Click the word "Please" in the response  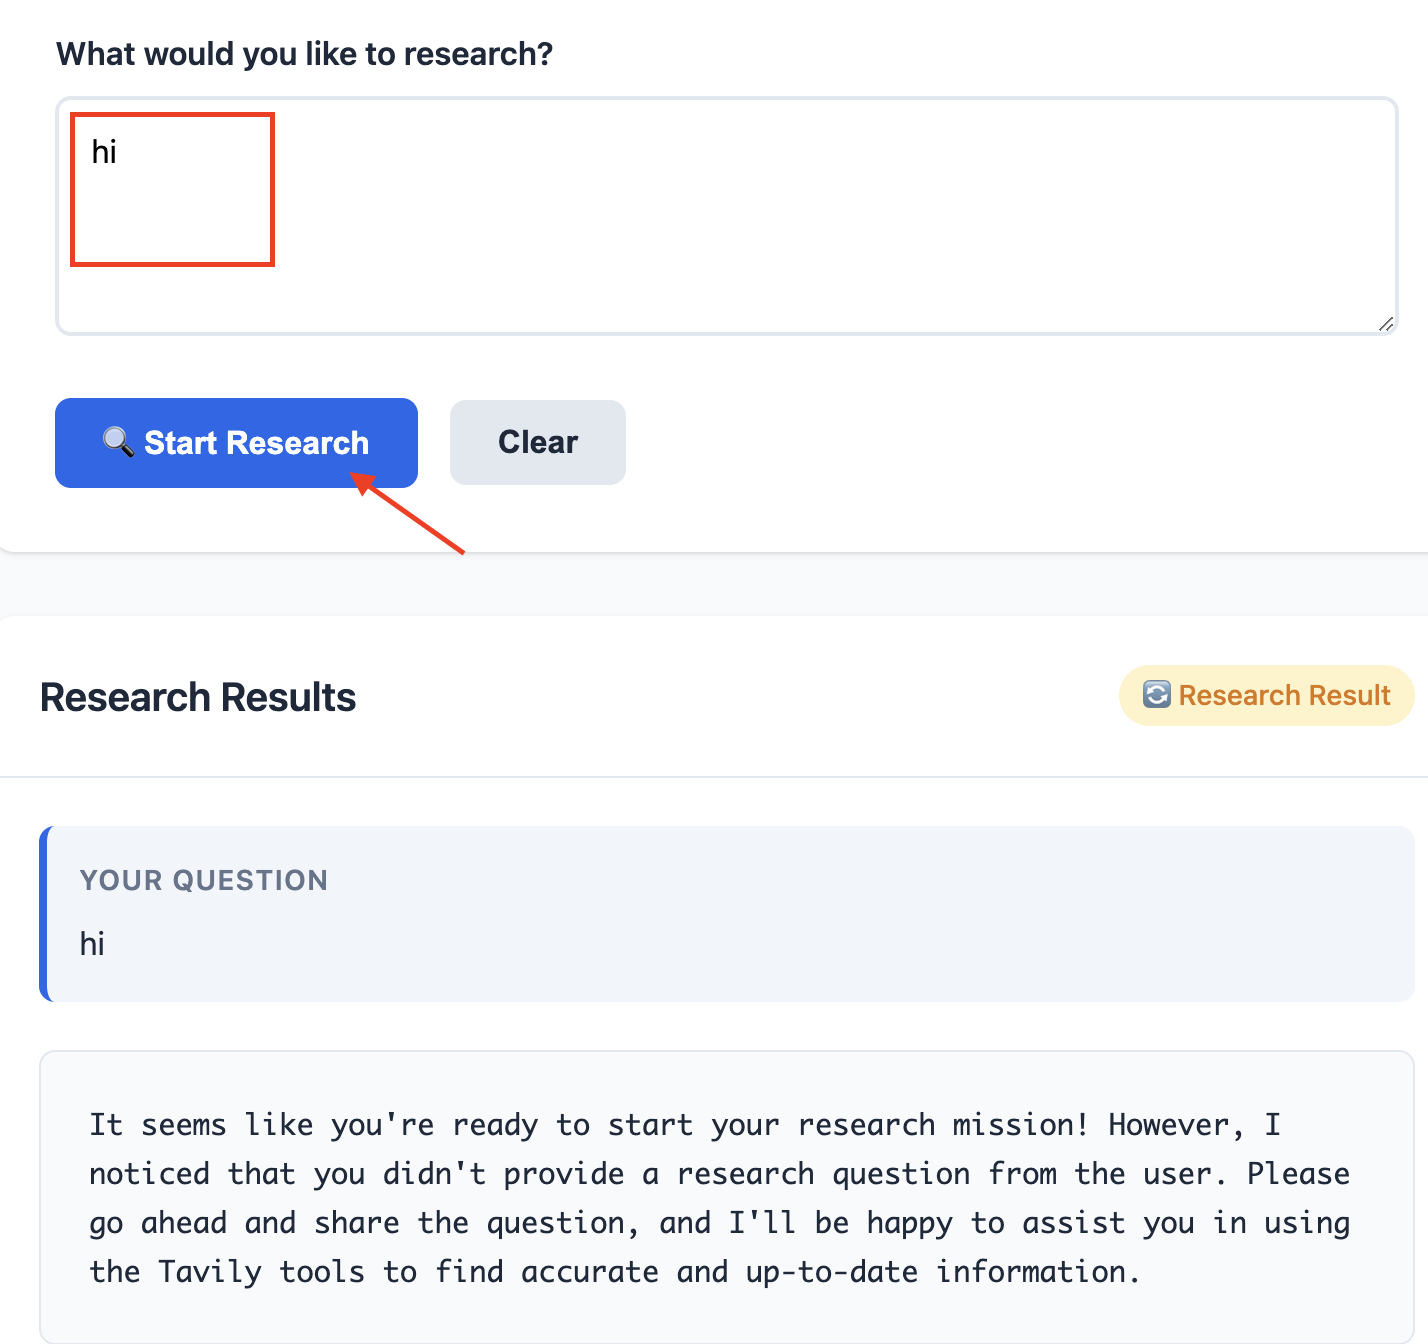tap(1298, 1174)
